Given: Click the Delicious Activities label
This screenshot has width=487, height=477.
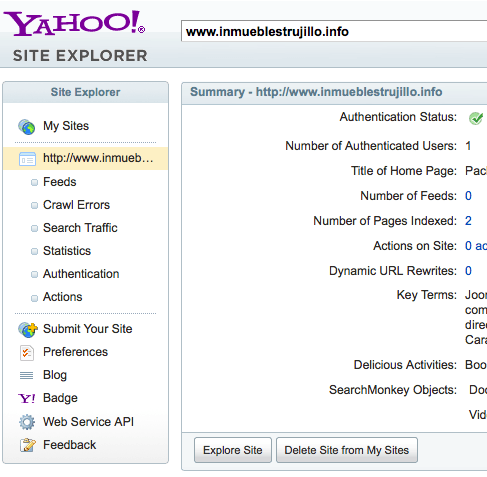Looking at the screenshot, I should tap(405, 365).
